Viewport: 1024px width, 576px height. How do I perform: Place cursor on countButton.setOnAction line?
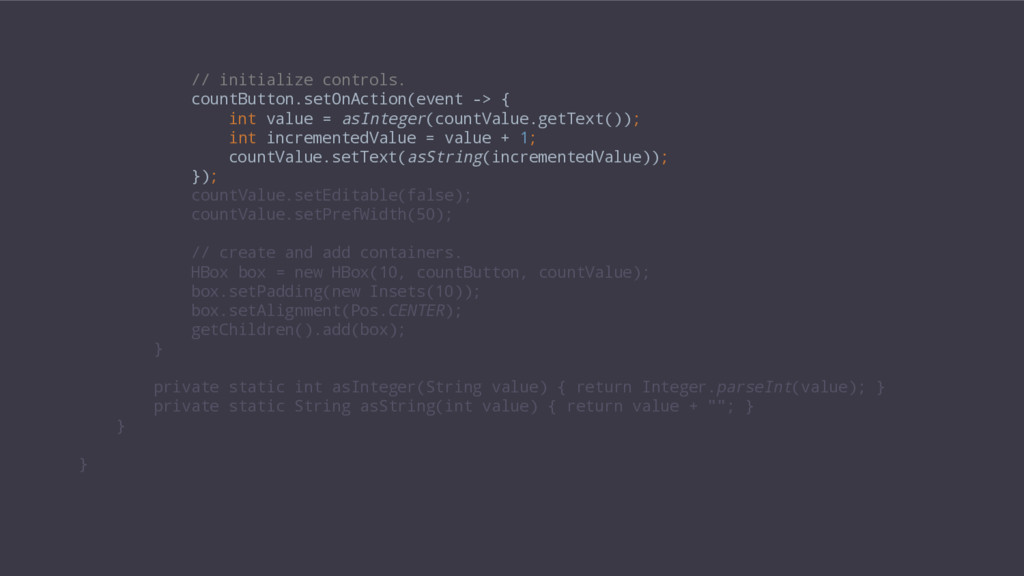click(350, 99)
